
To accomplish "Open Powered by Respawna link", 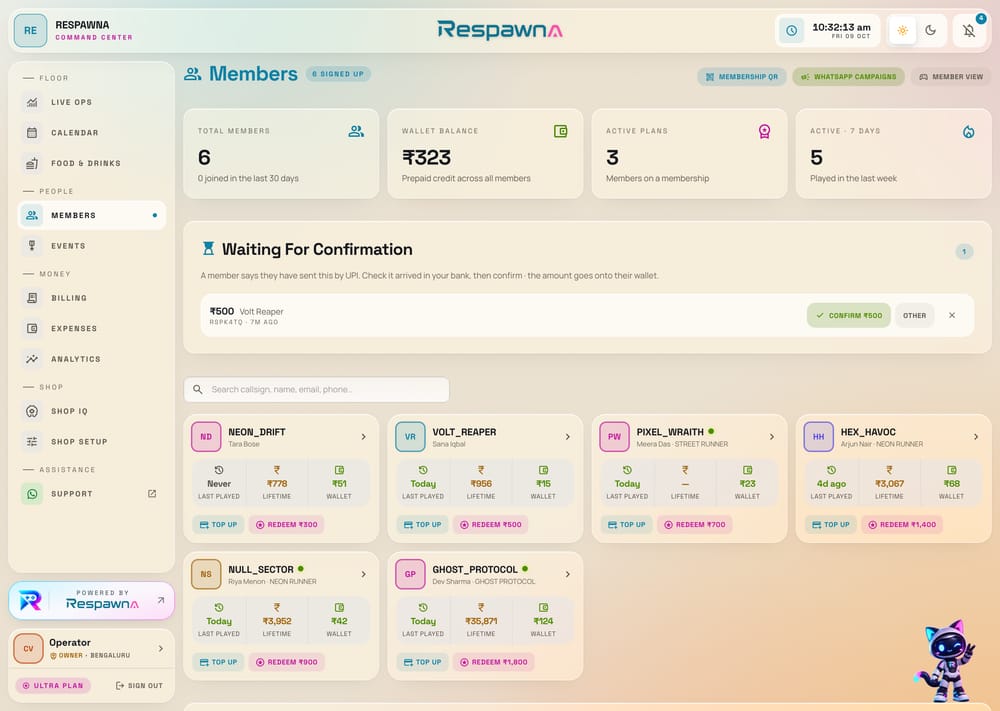I will 91,601.
